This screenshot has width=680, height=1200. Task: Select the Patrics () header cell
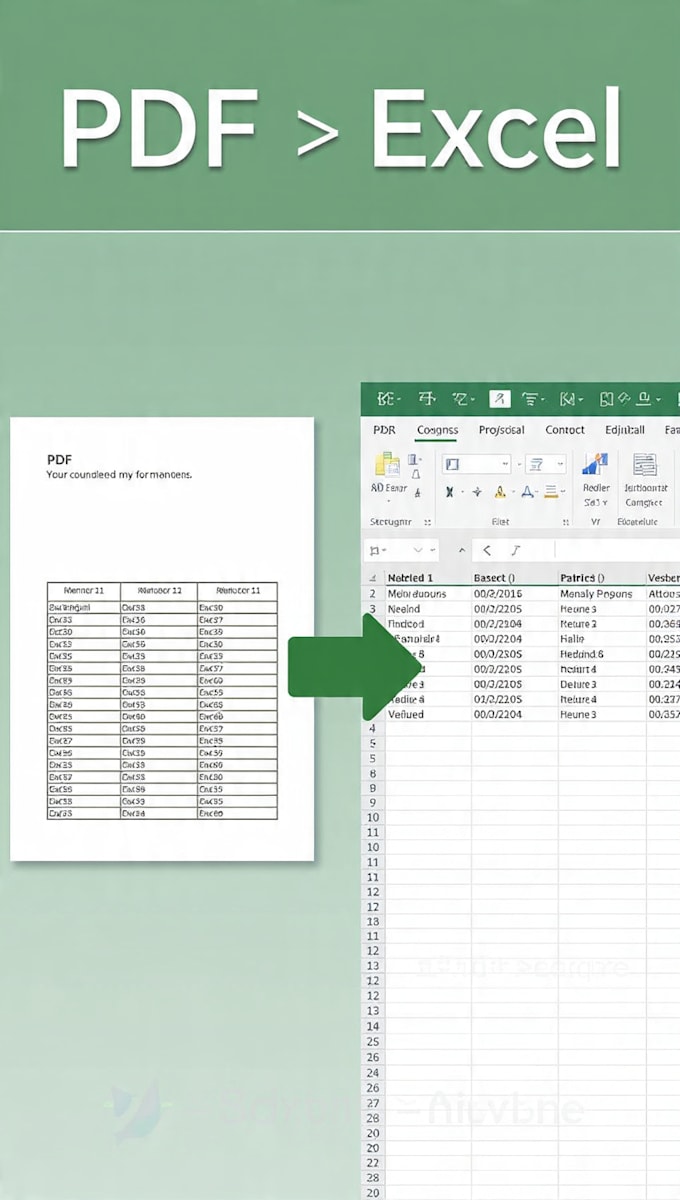[602, 578]
